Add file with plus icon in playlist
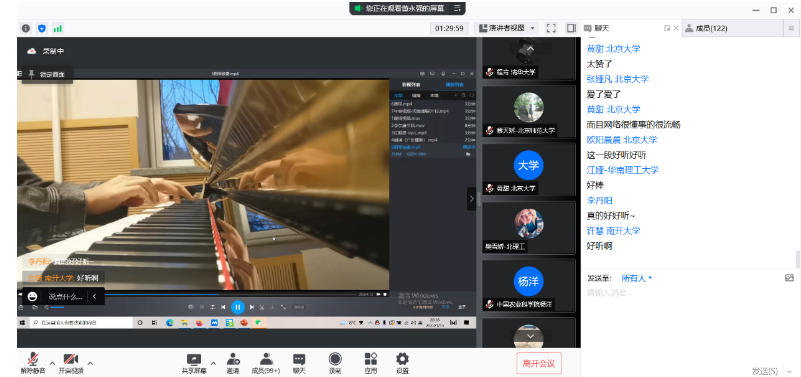Viewport: 801px width, 377px height. [x=456, y=95]
